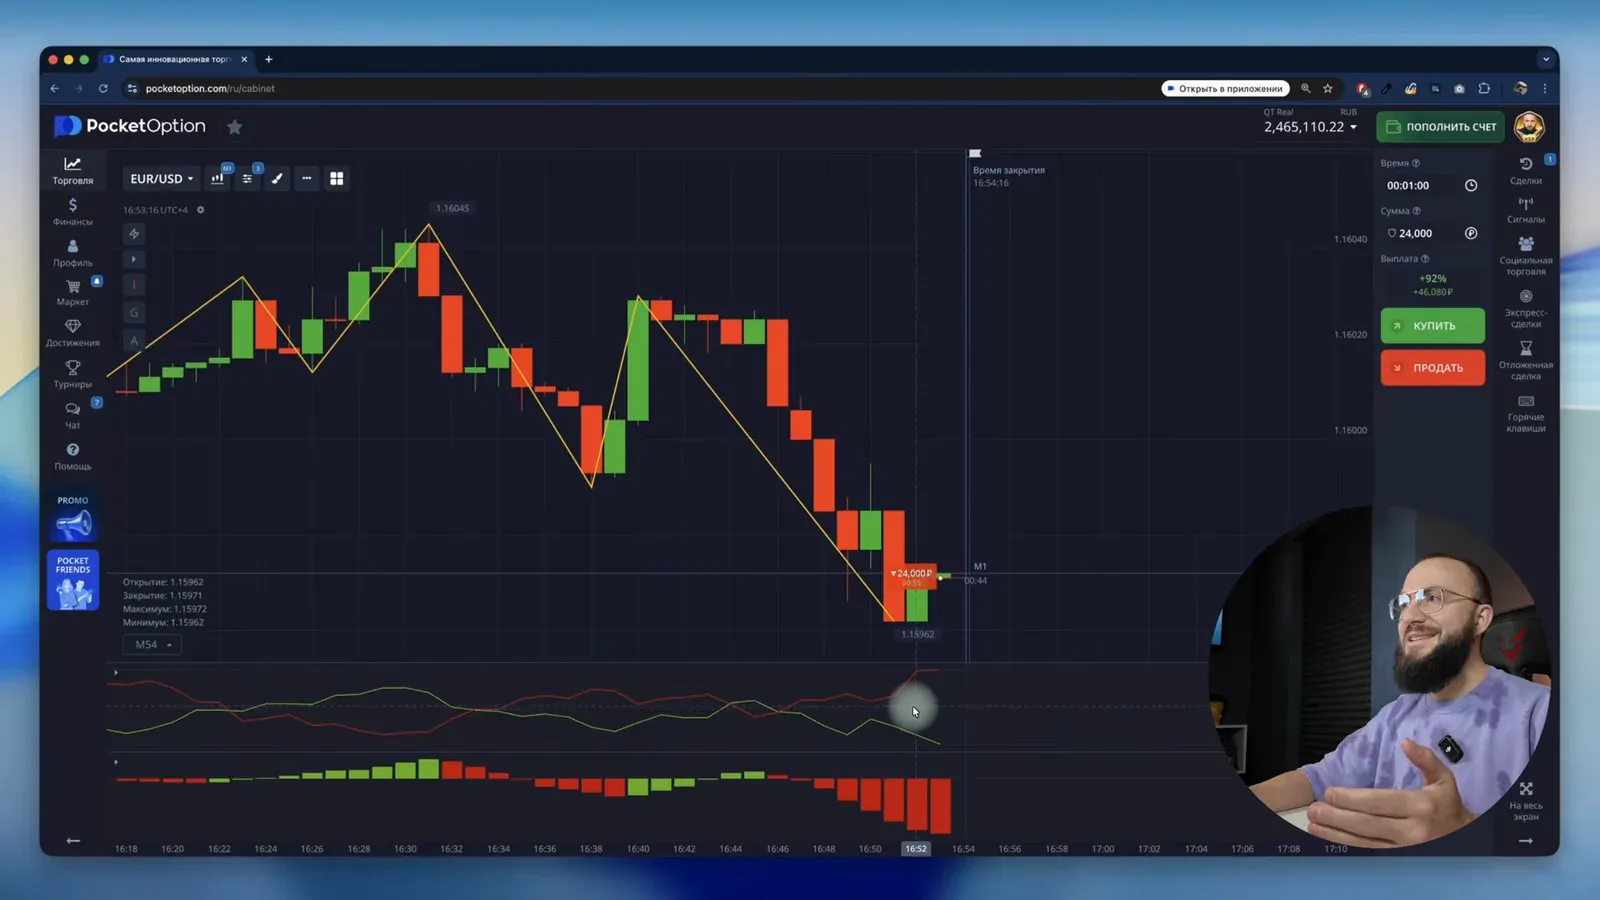Click the ruble icon beside amount
This screenshot has width=1600, height=900.
click(1471, 233)
